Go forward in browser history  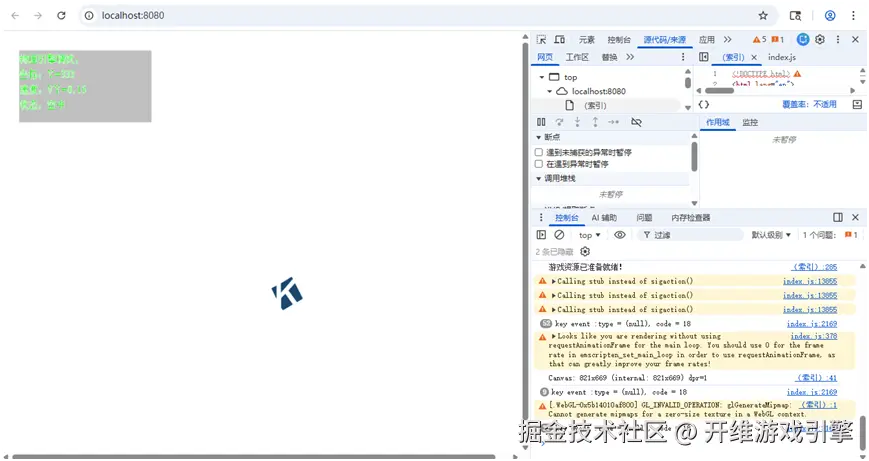click(38, 16)
